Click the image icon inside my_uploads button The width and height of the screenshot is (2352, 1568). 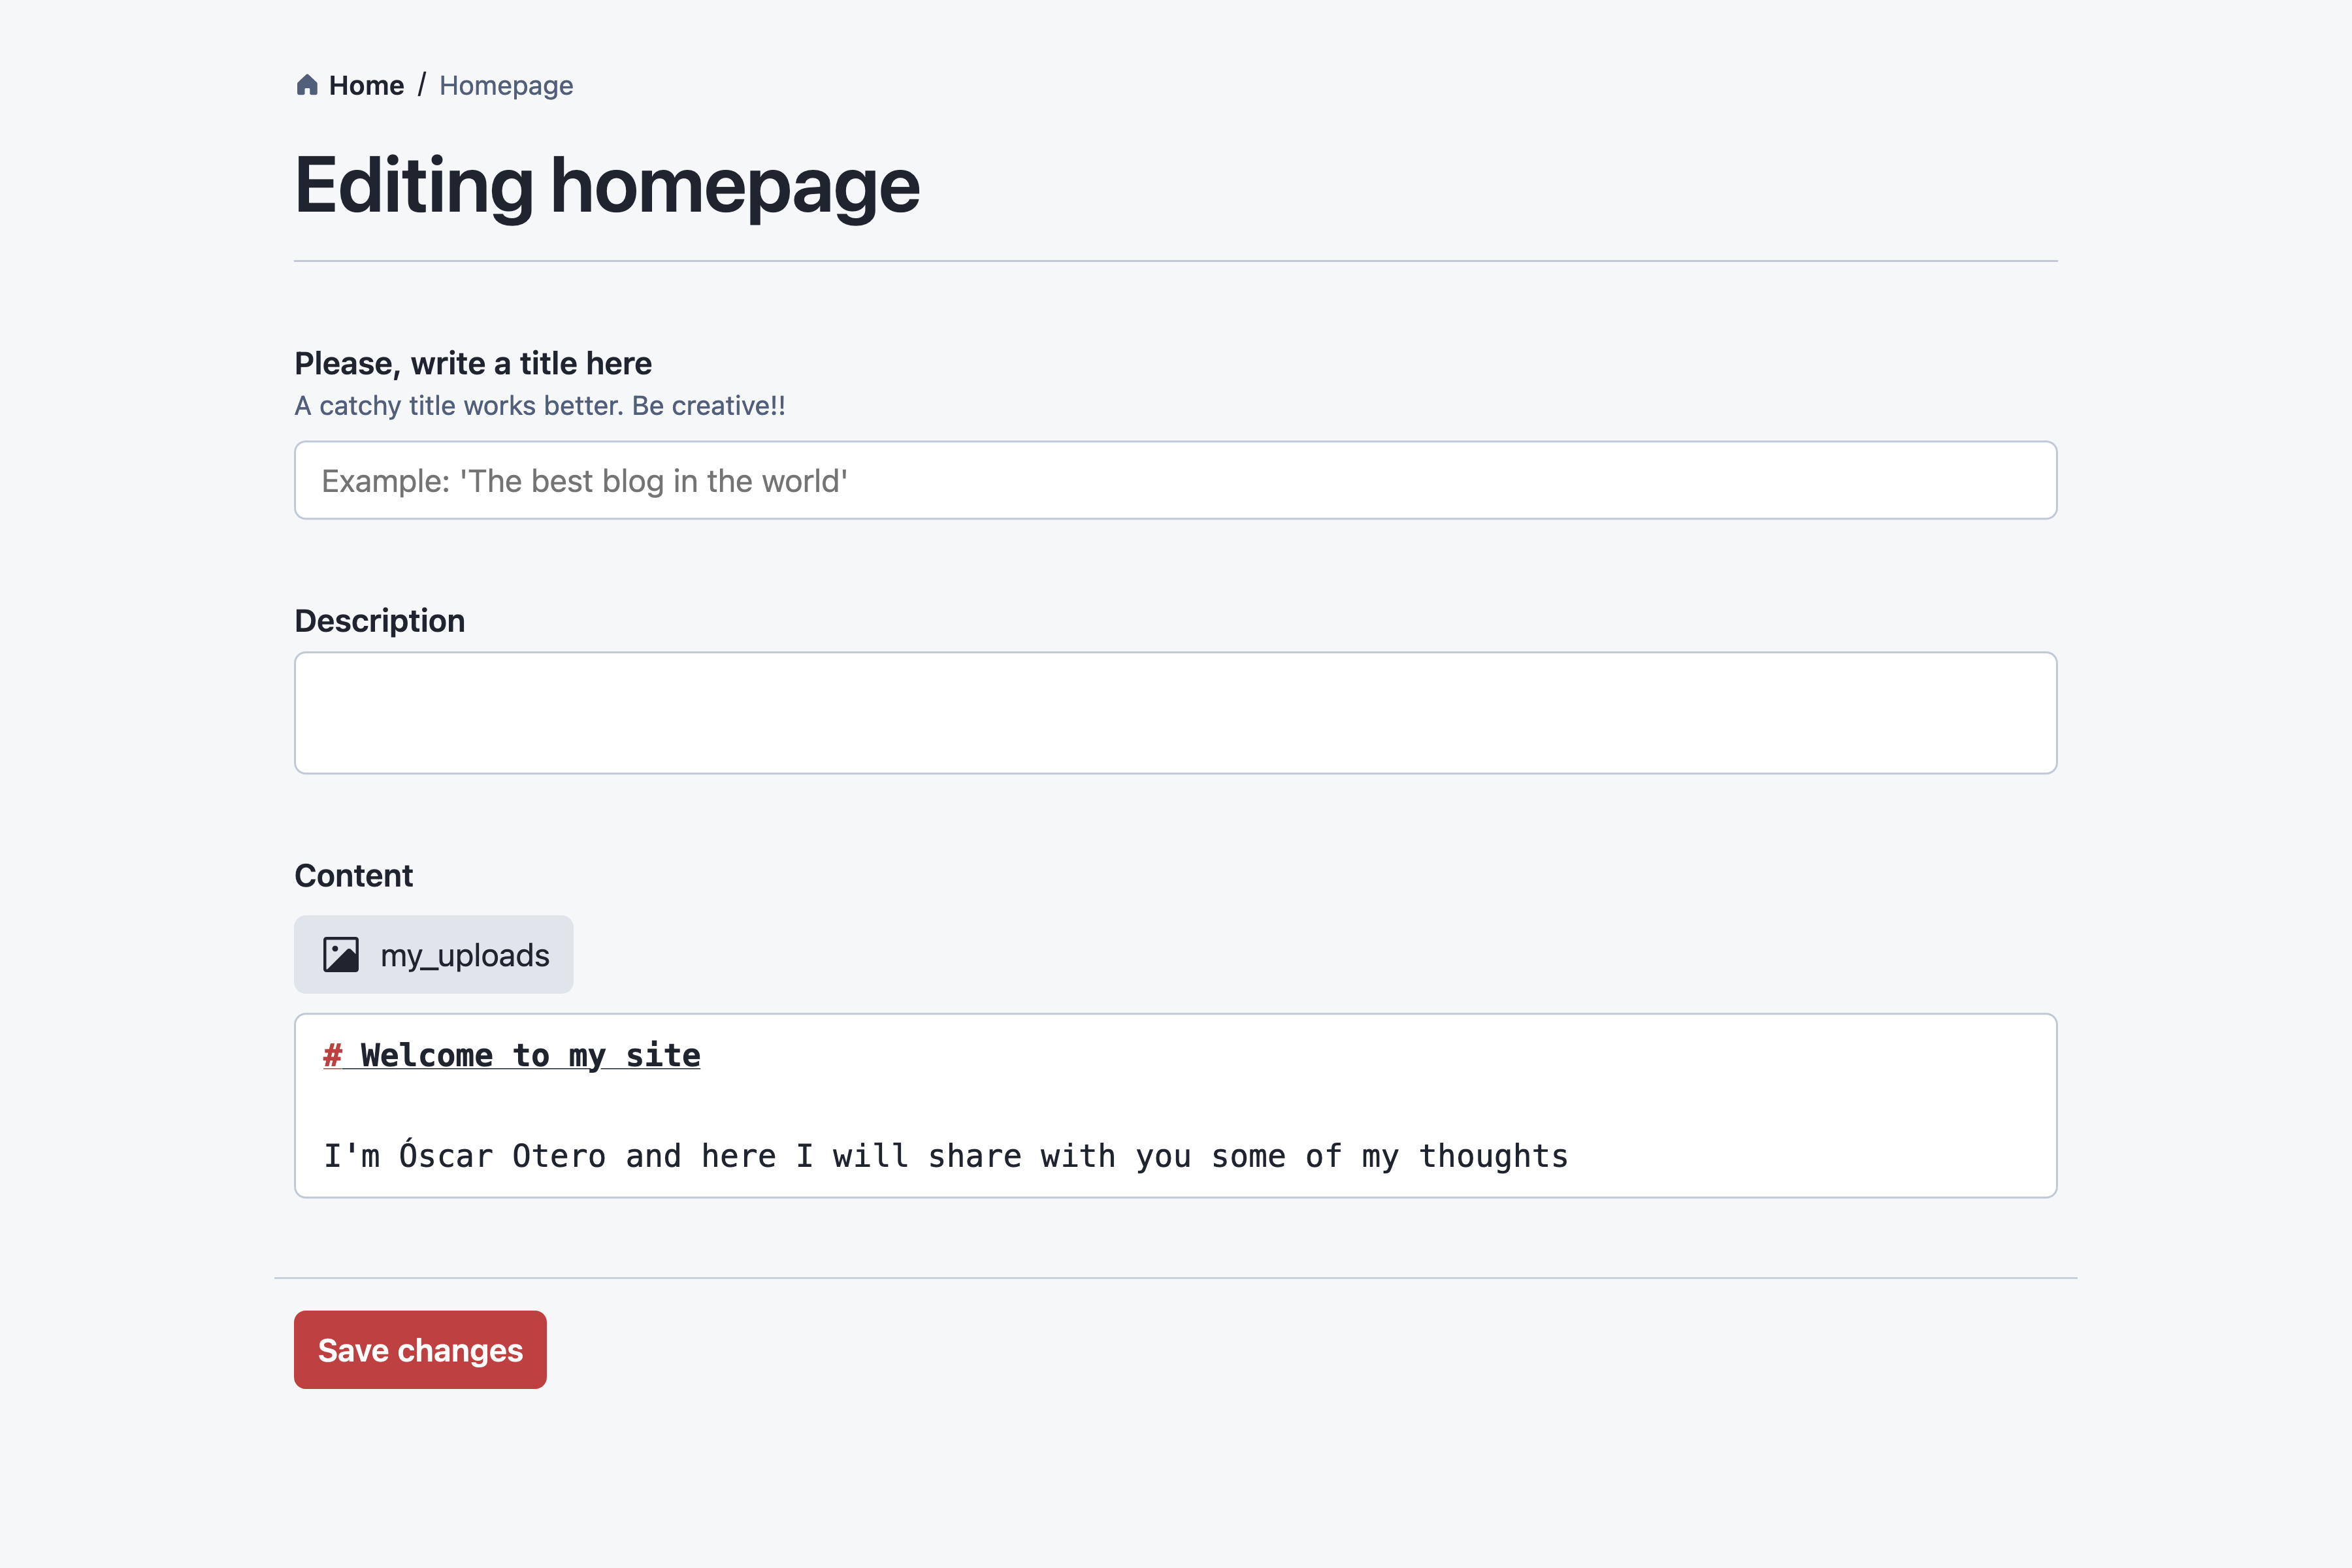coord(341,953)
